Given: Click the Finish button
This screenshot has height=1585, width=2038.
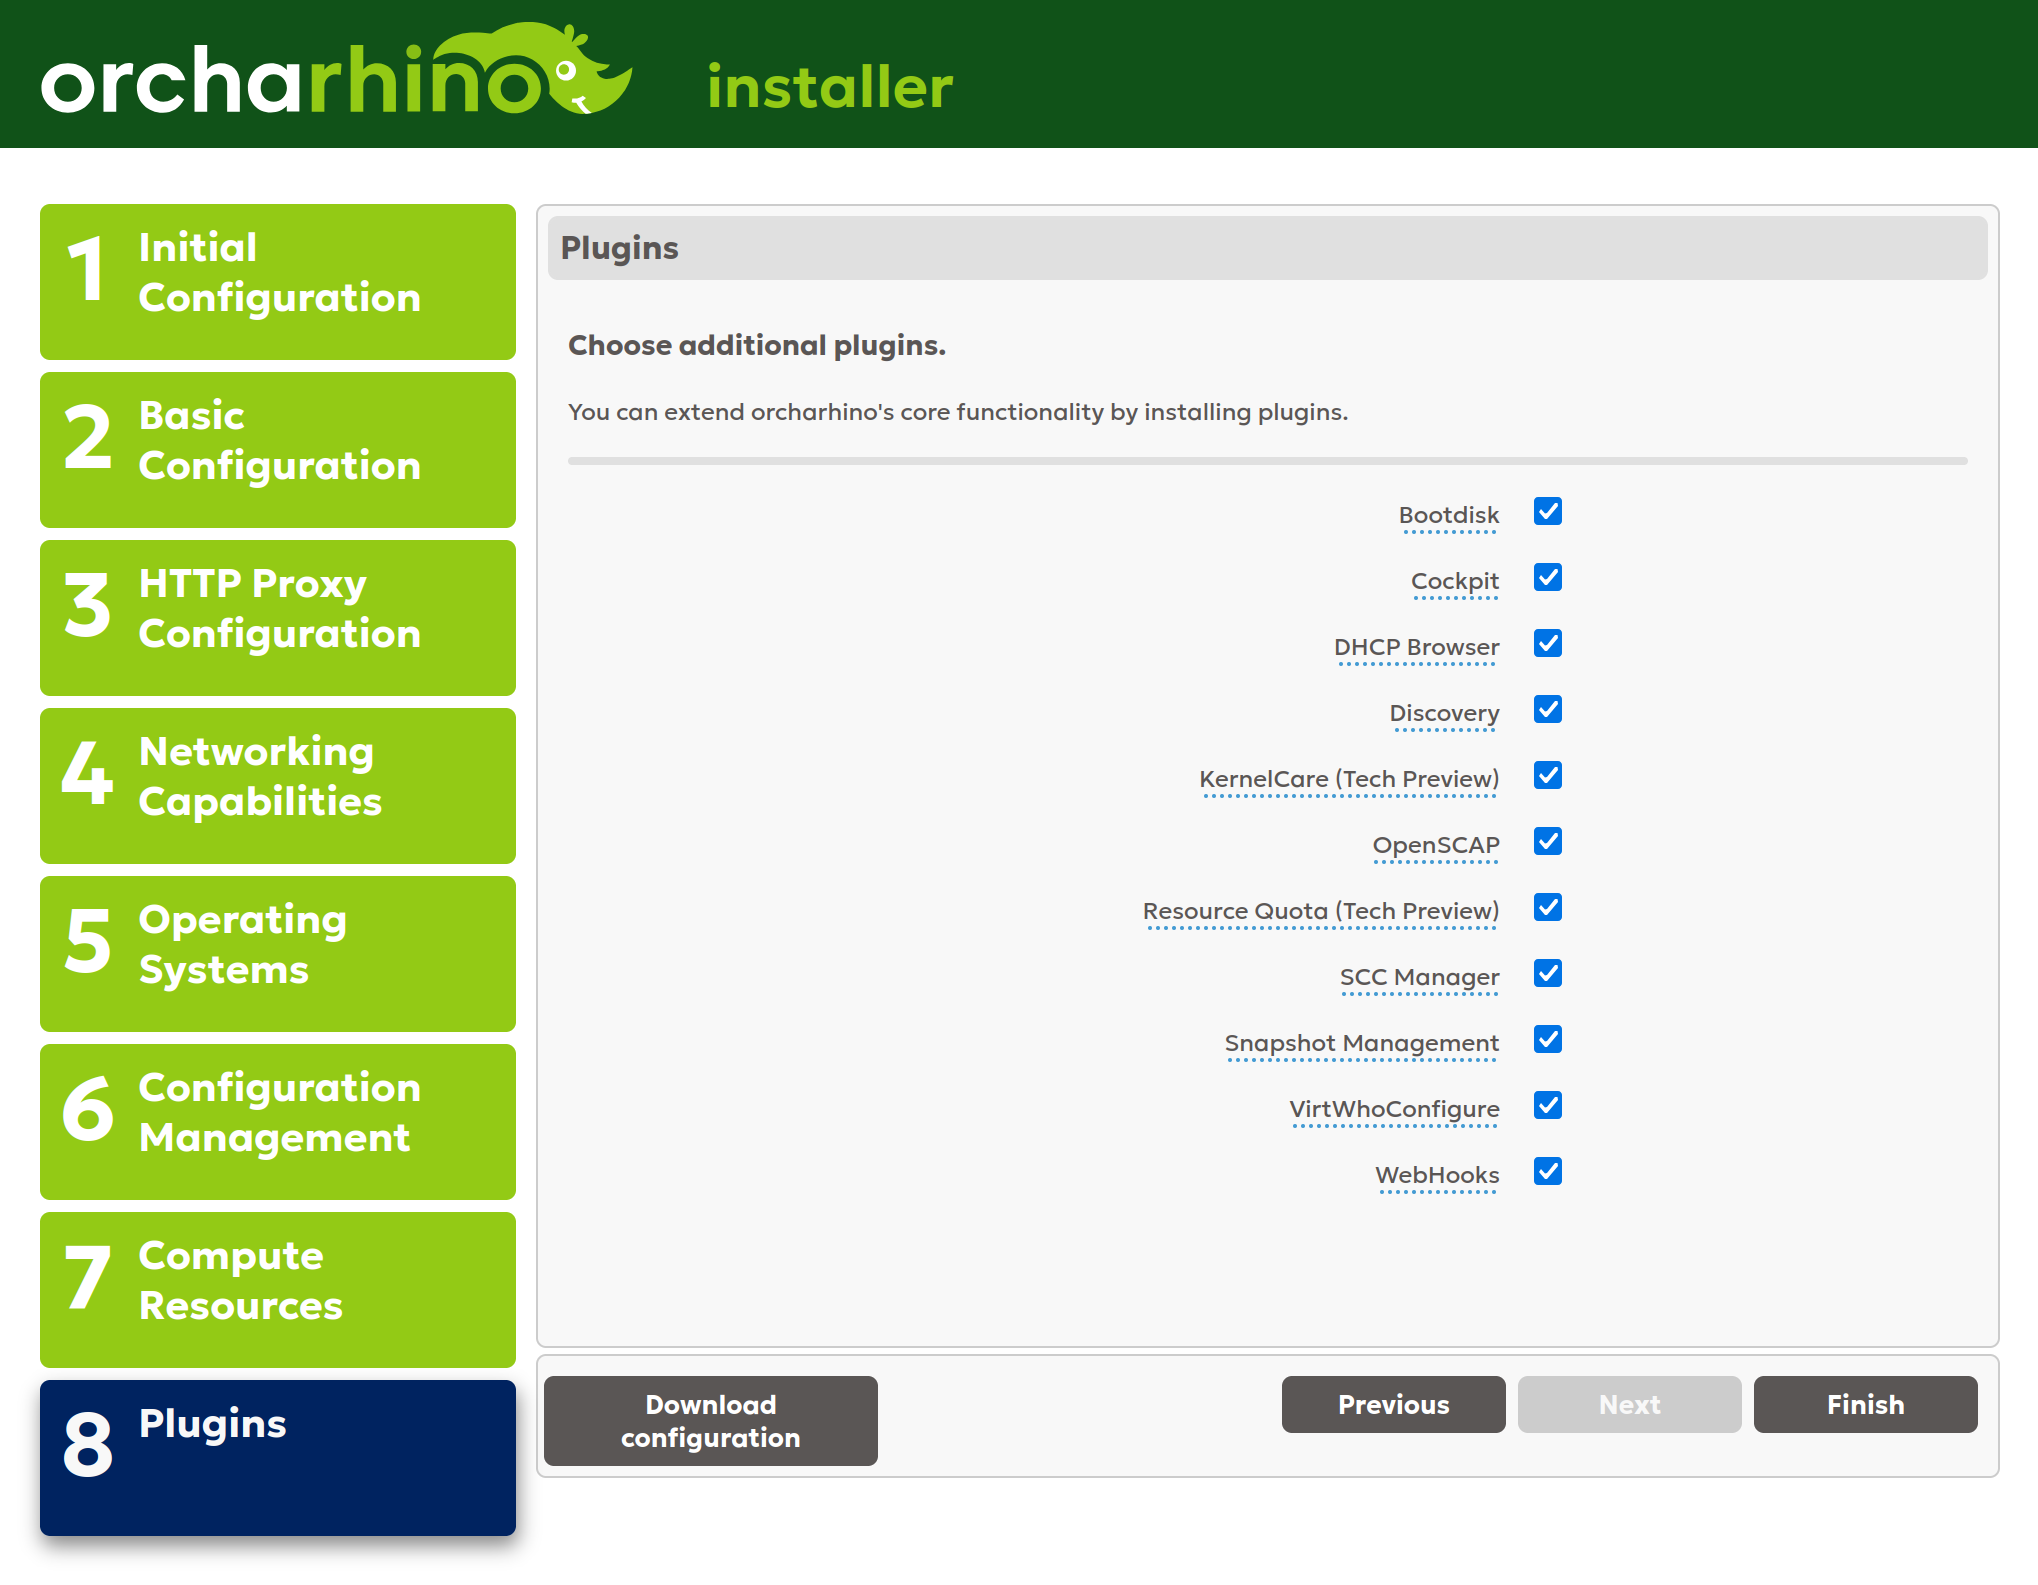Looking at the screenshot, I should pyautogui.click(x=1864, y=1404).
